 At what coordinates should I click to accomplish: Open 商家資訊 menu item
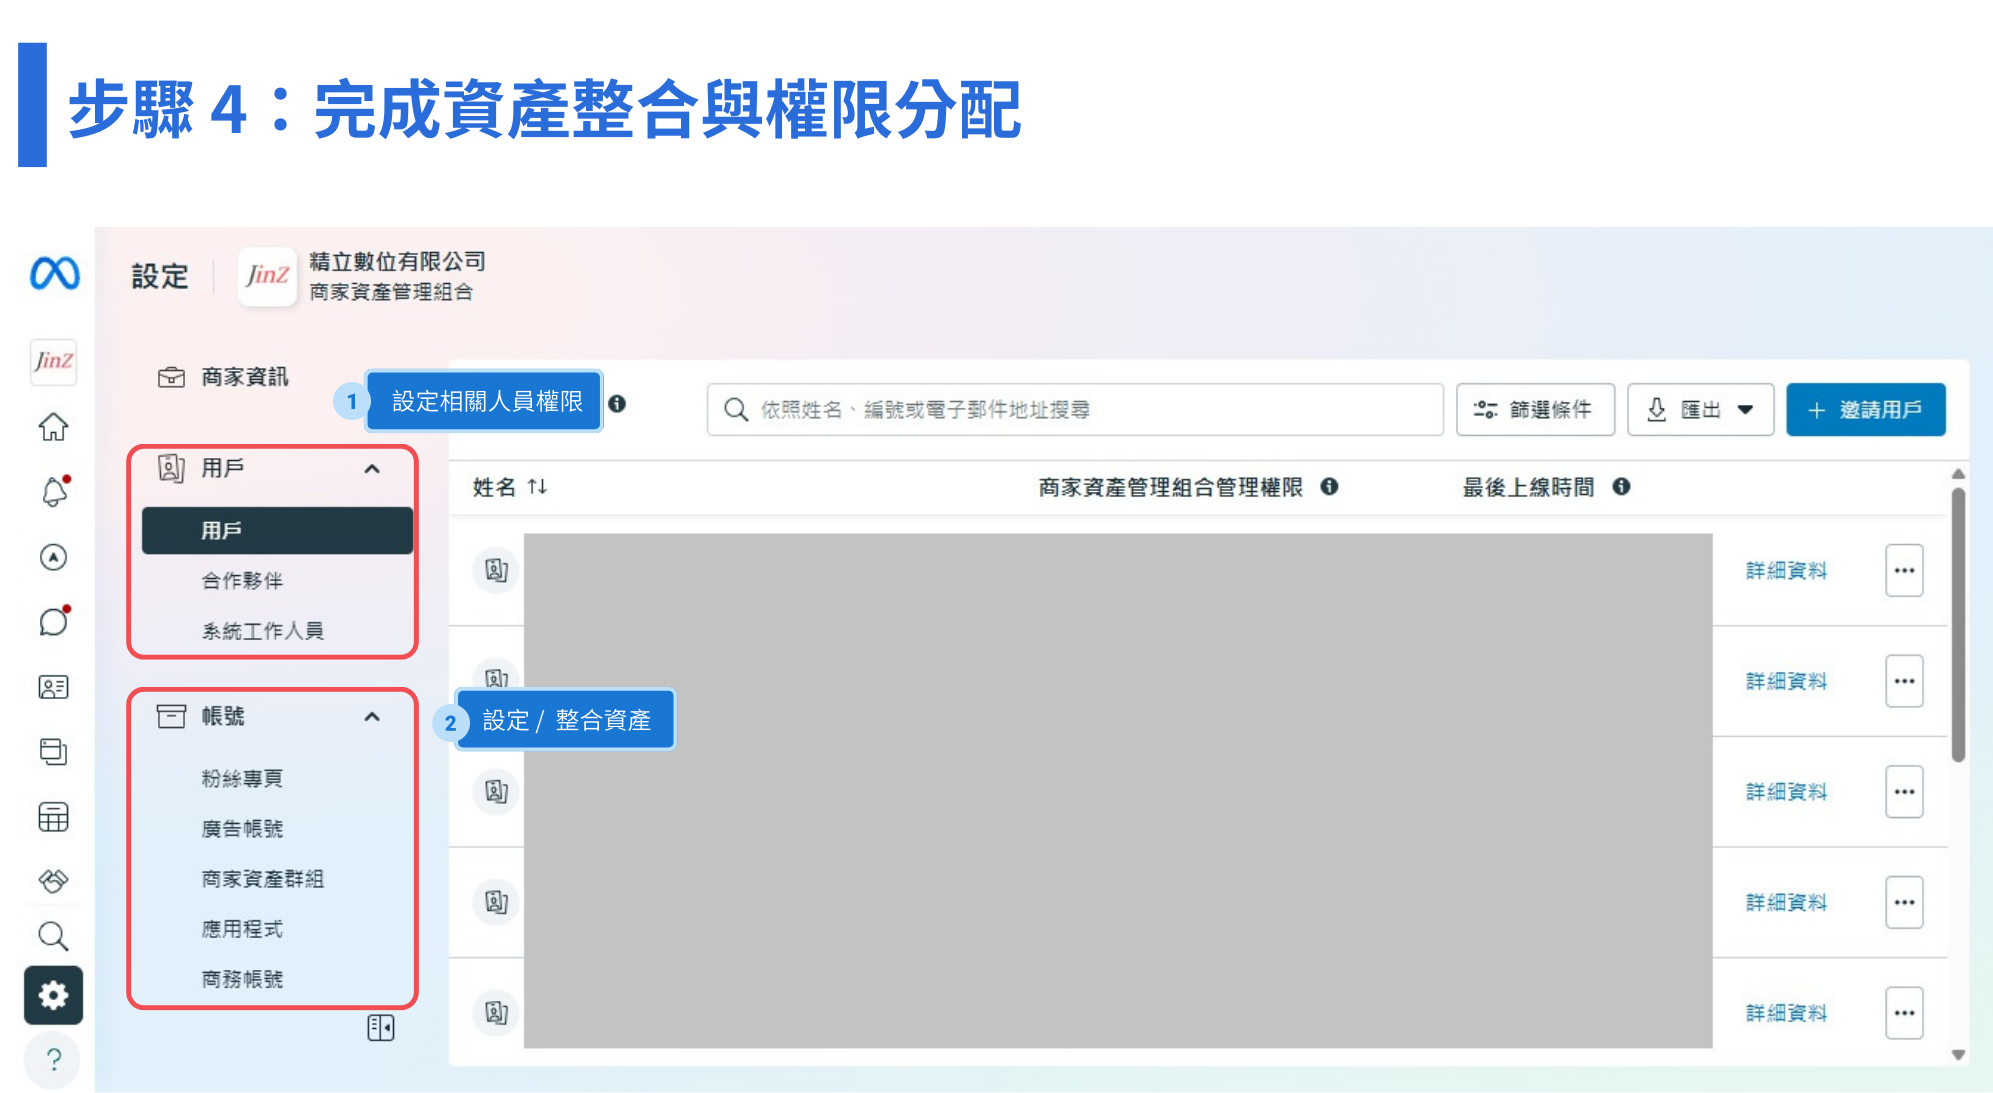click(x=244, y=377)
